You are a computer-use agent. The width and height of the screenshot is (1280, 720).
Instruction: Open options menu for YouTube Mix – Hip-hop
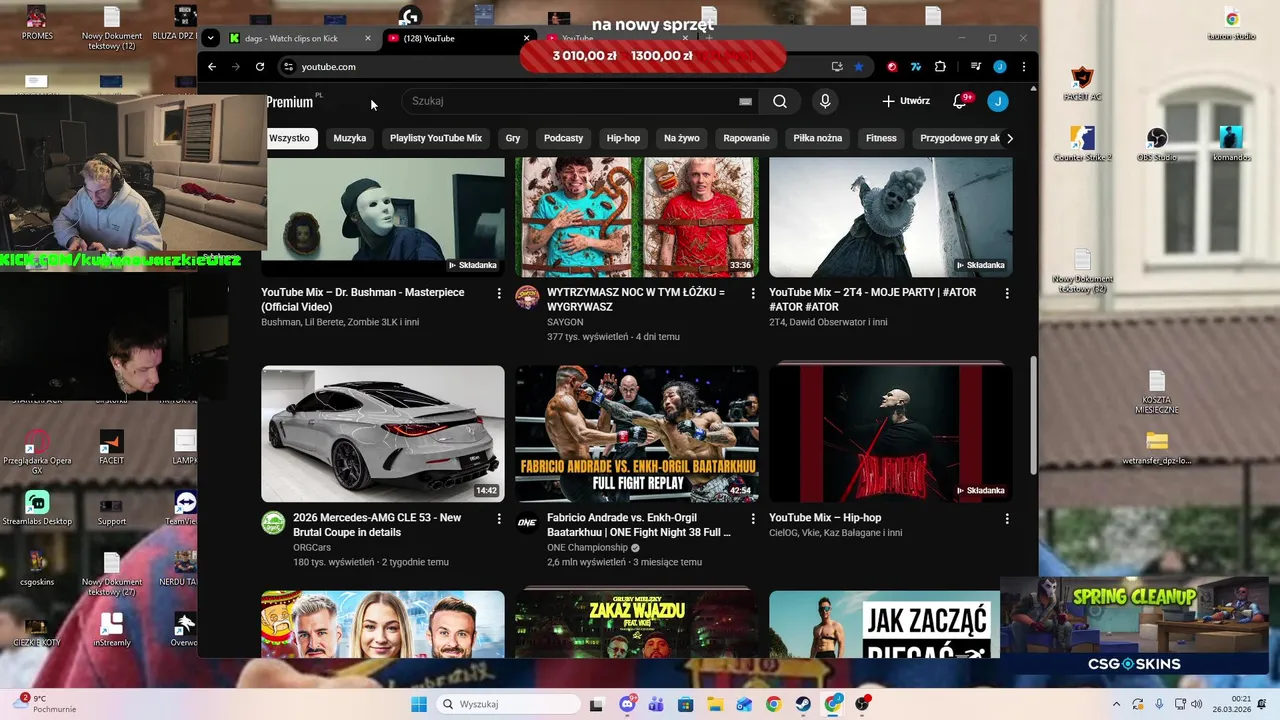pyautogui.click(x=1007, y=519)
